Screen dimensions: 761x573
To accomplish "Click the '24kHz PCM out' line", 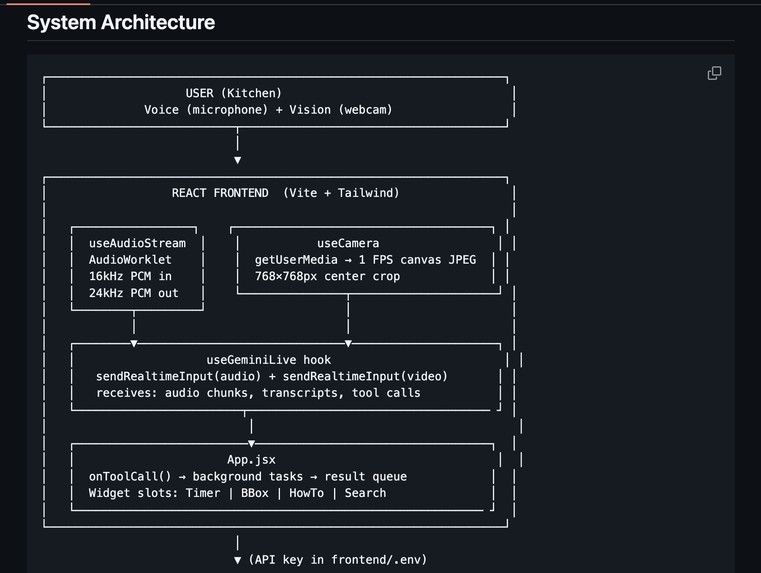I will coord(133,293).
